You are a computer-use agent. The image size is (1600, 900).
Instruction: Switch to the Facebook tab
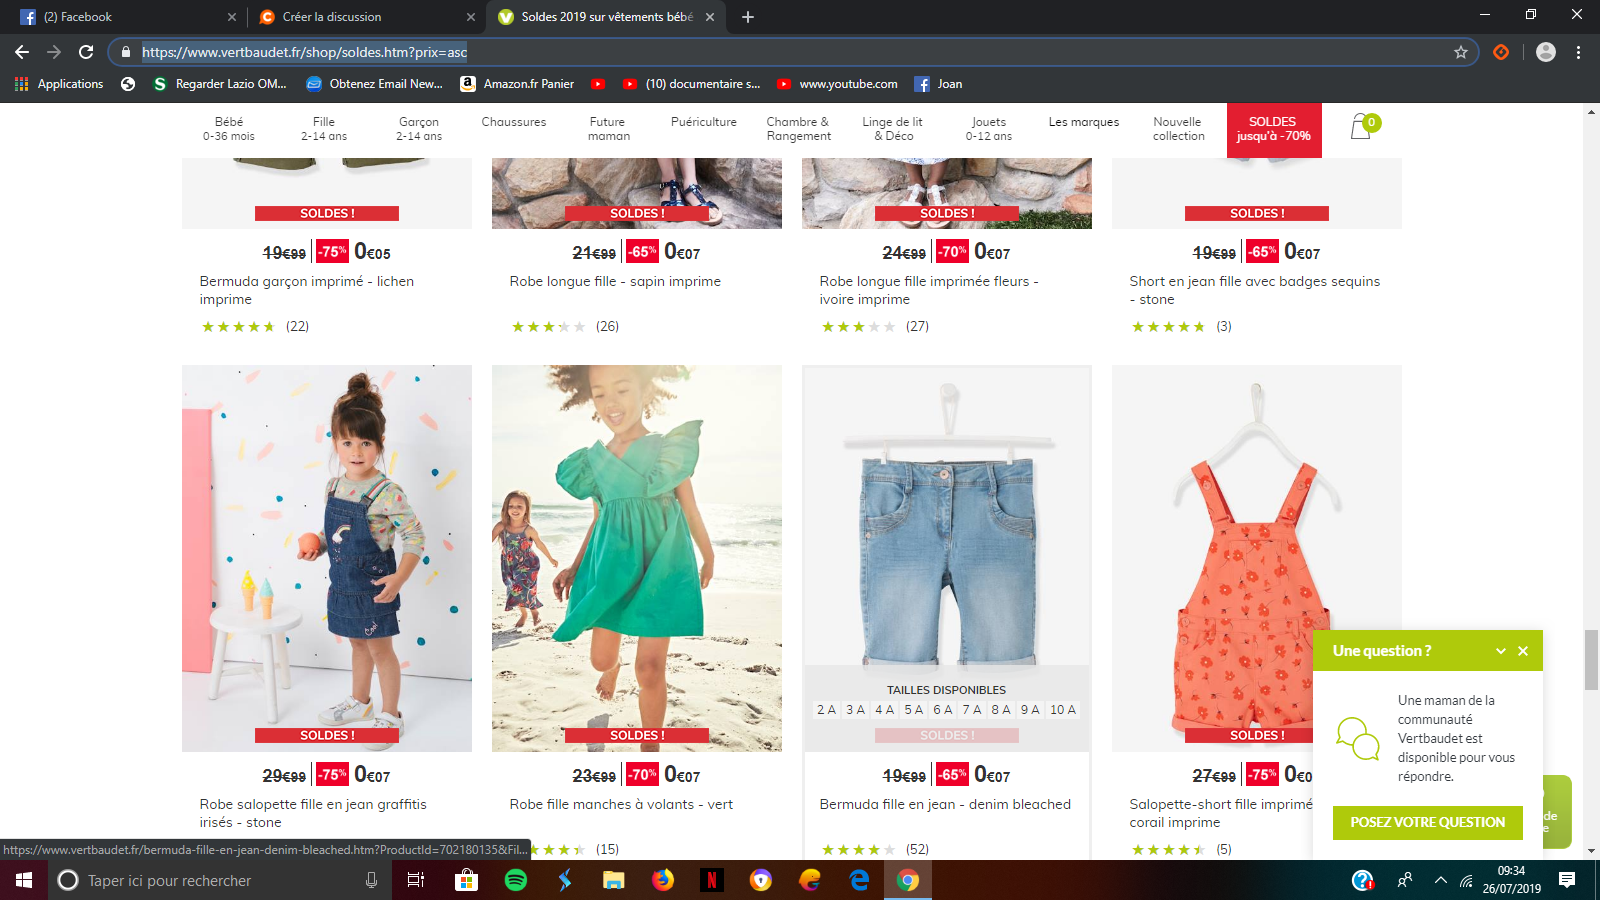pyautogui.click(x=120, y=17)
